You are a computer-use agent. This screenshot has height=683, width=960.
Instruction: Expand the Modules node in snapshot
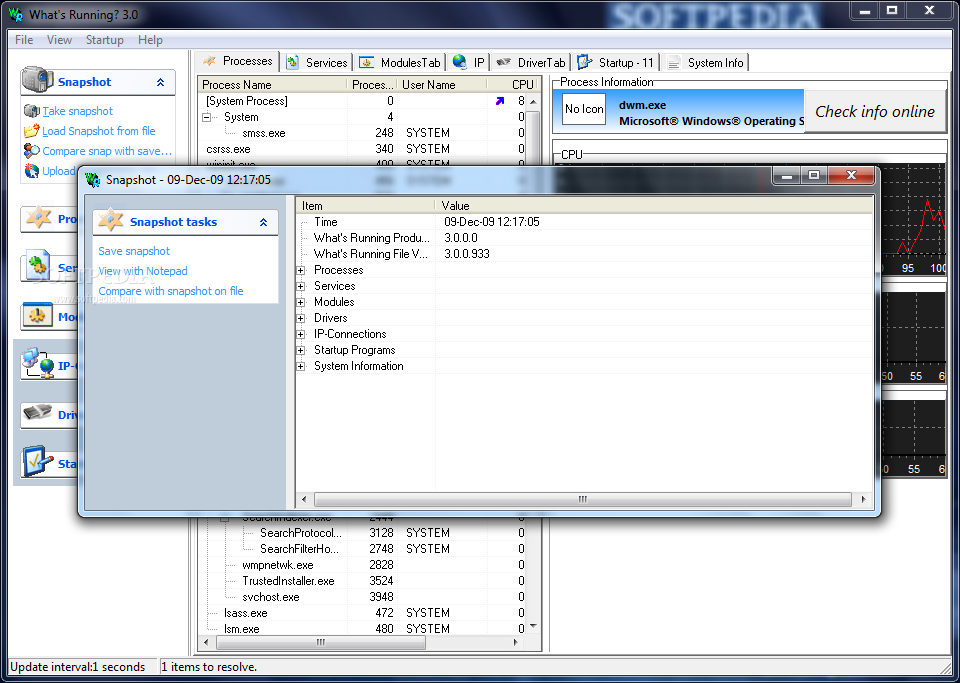click(x=301, y=302)
